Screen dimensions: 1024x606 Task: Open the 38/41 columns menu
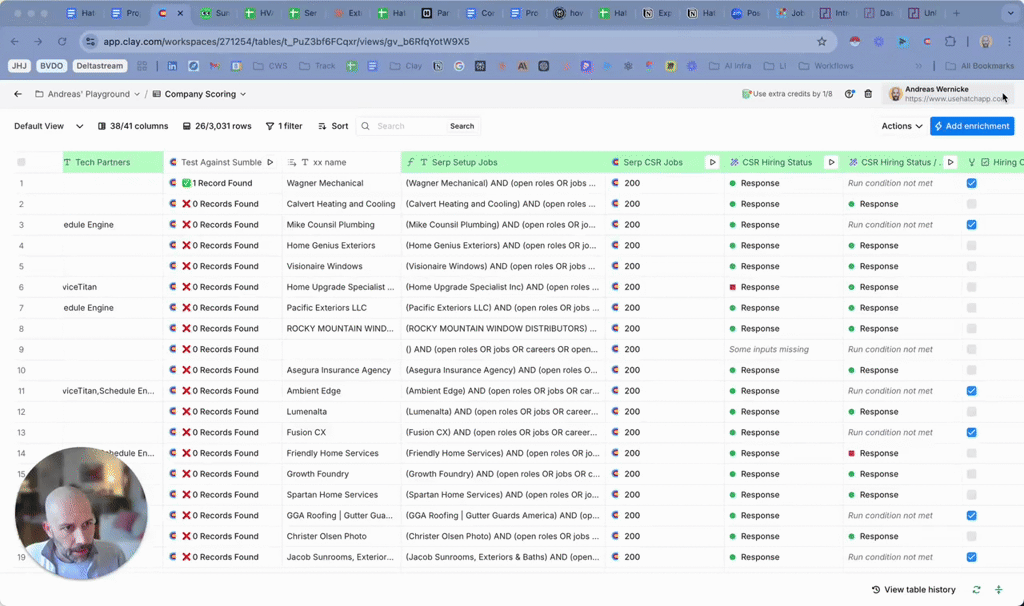pos(133,126)
